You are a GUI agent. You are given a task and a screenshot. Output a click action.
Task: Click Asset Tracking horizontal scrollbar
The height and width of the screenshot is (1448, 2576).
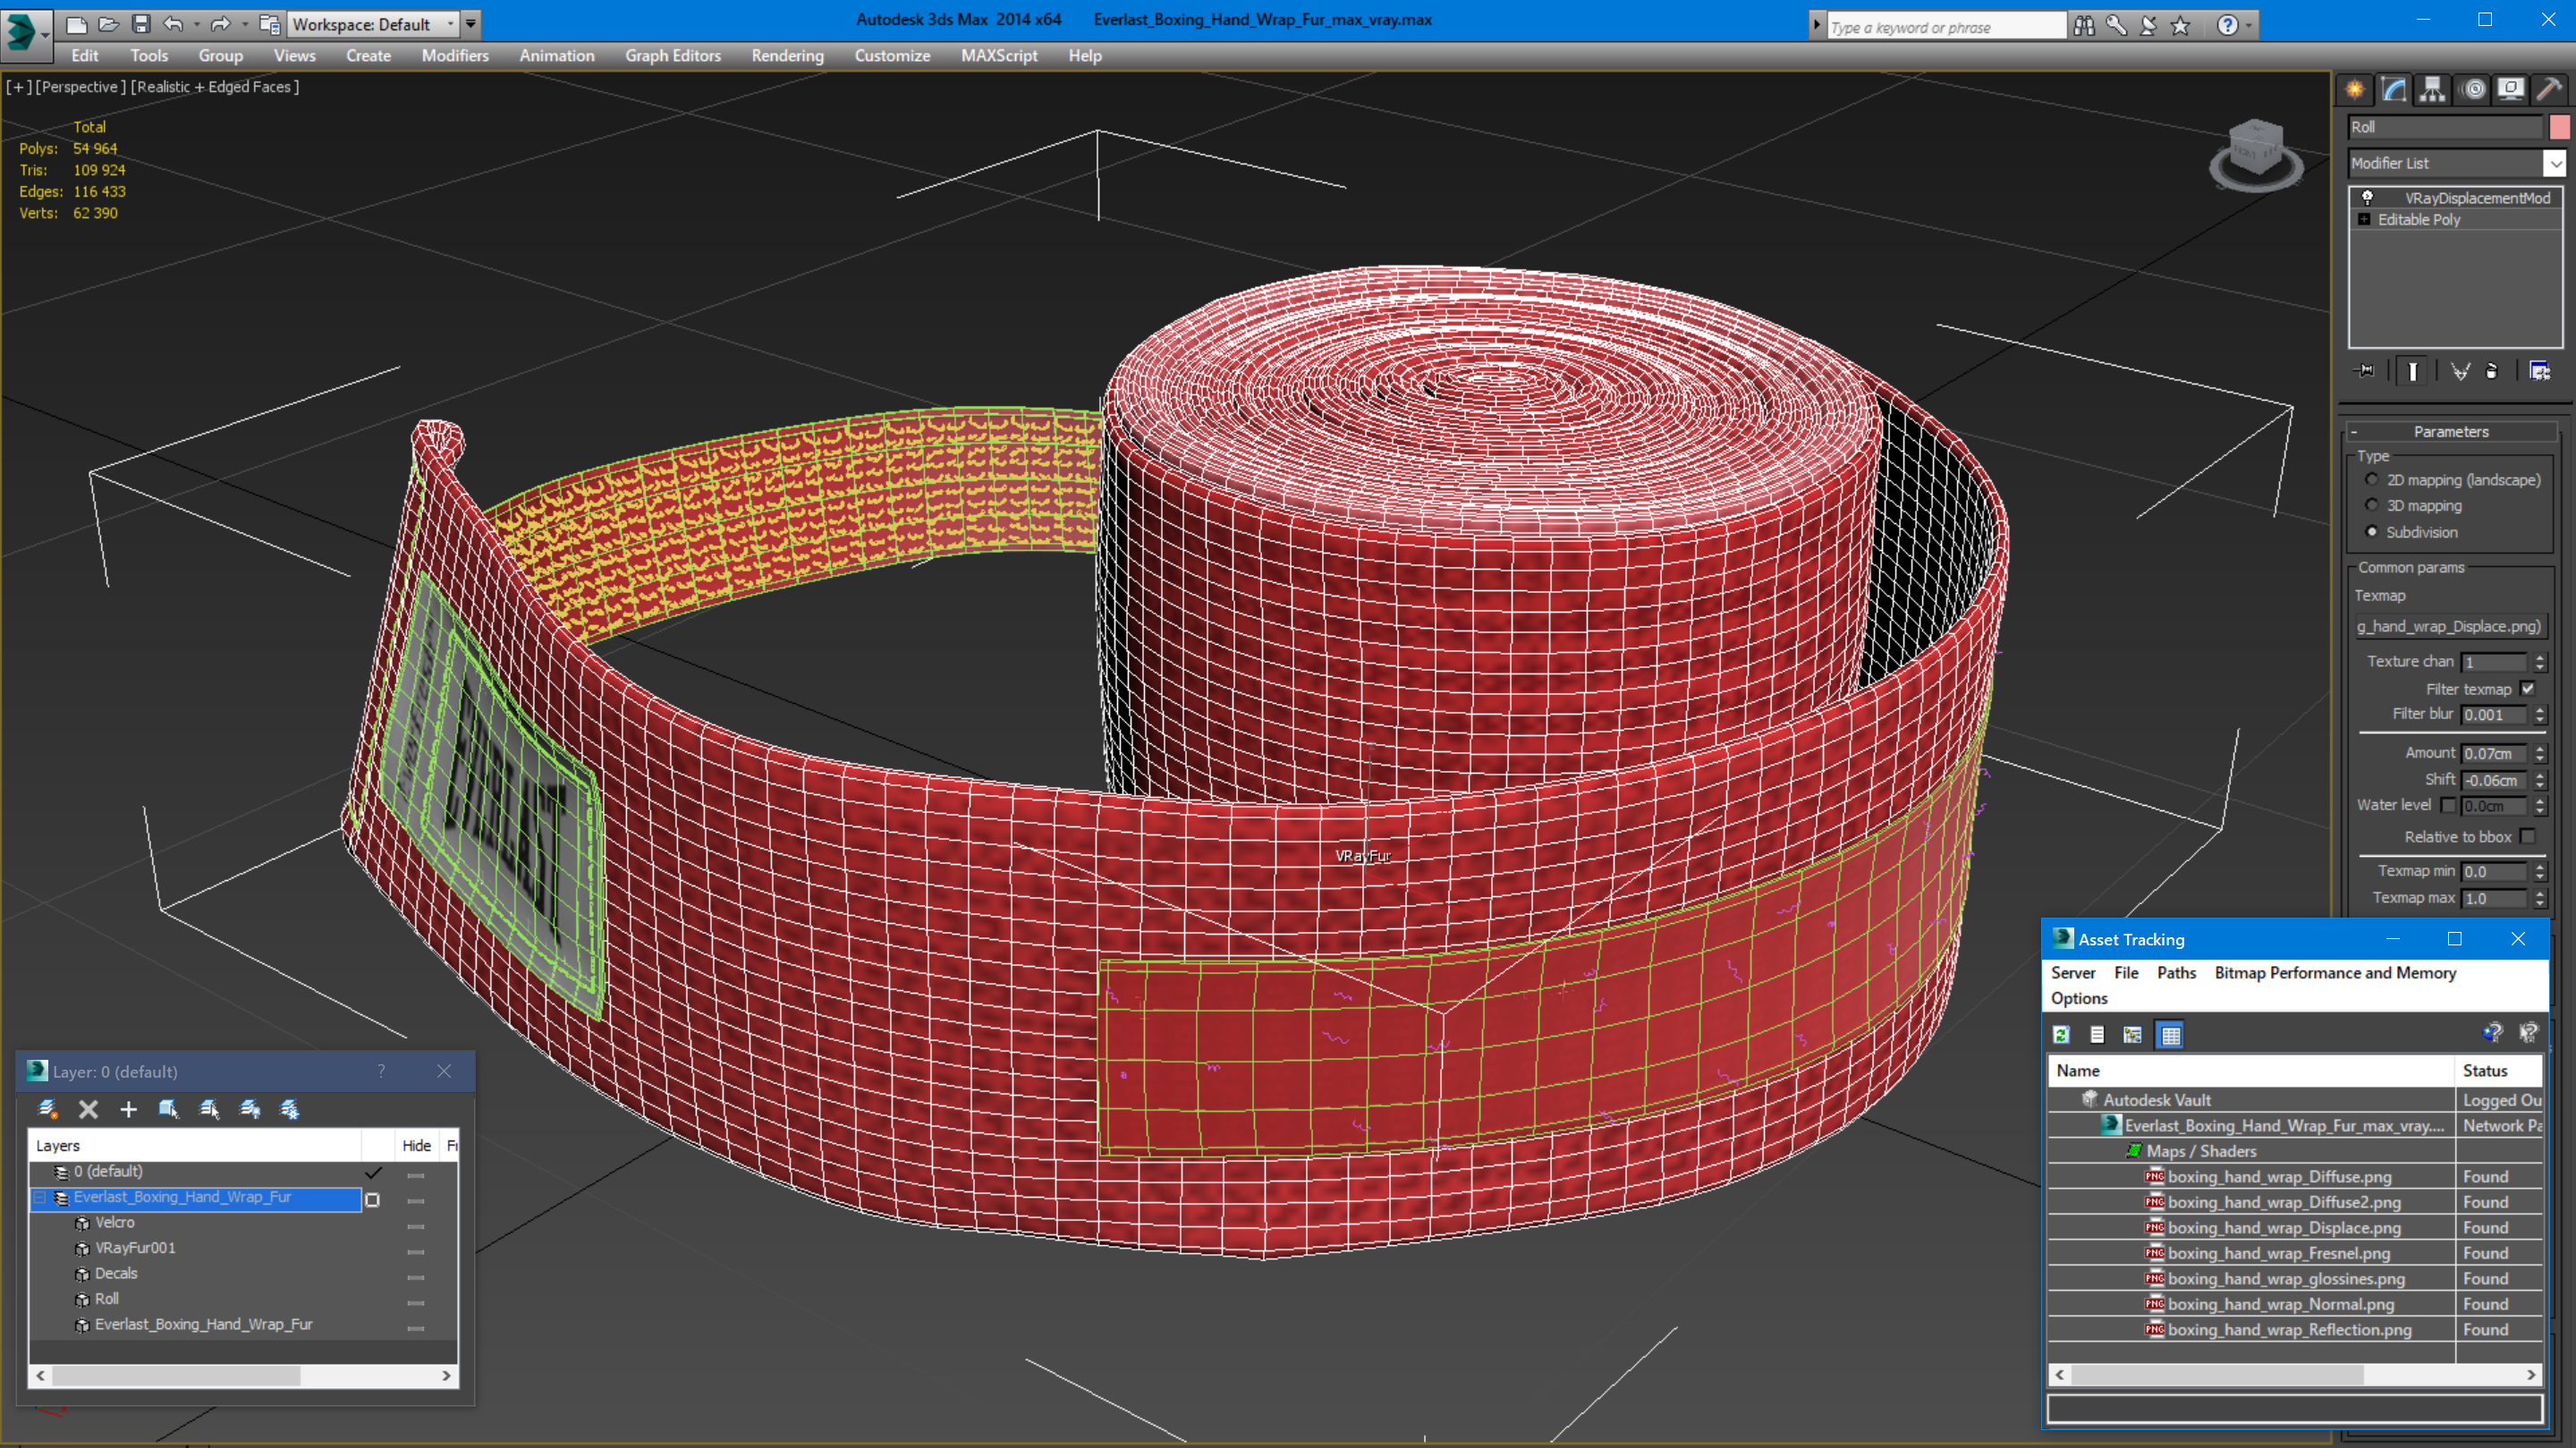click(2294, 1375)
